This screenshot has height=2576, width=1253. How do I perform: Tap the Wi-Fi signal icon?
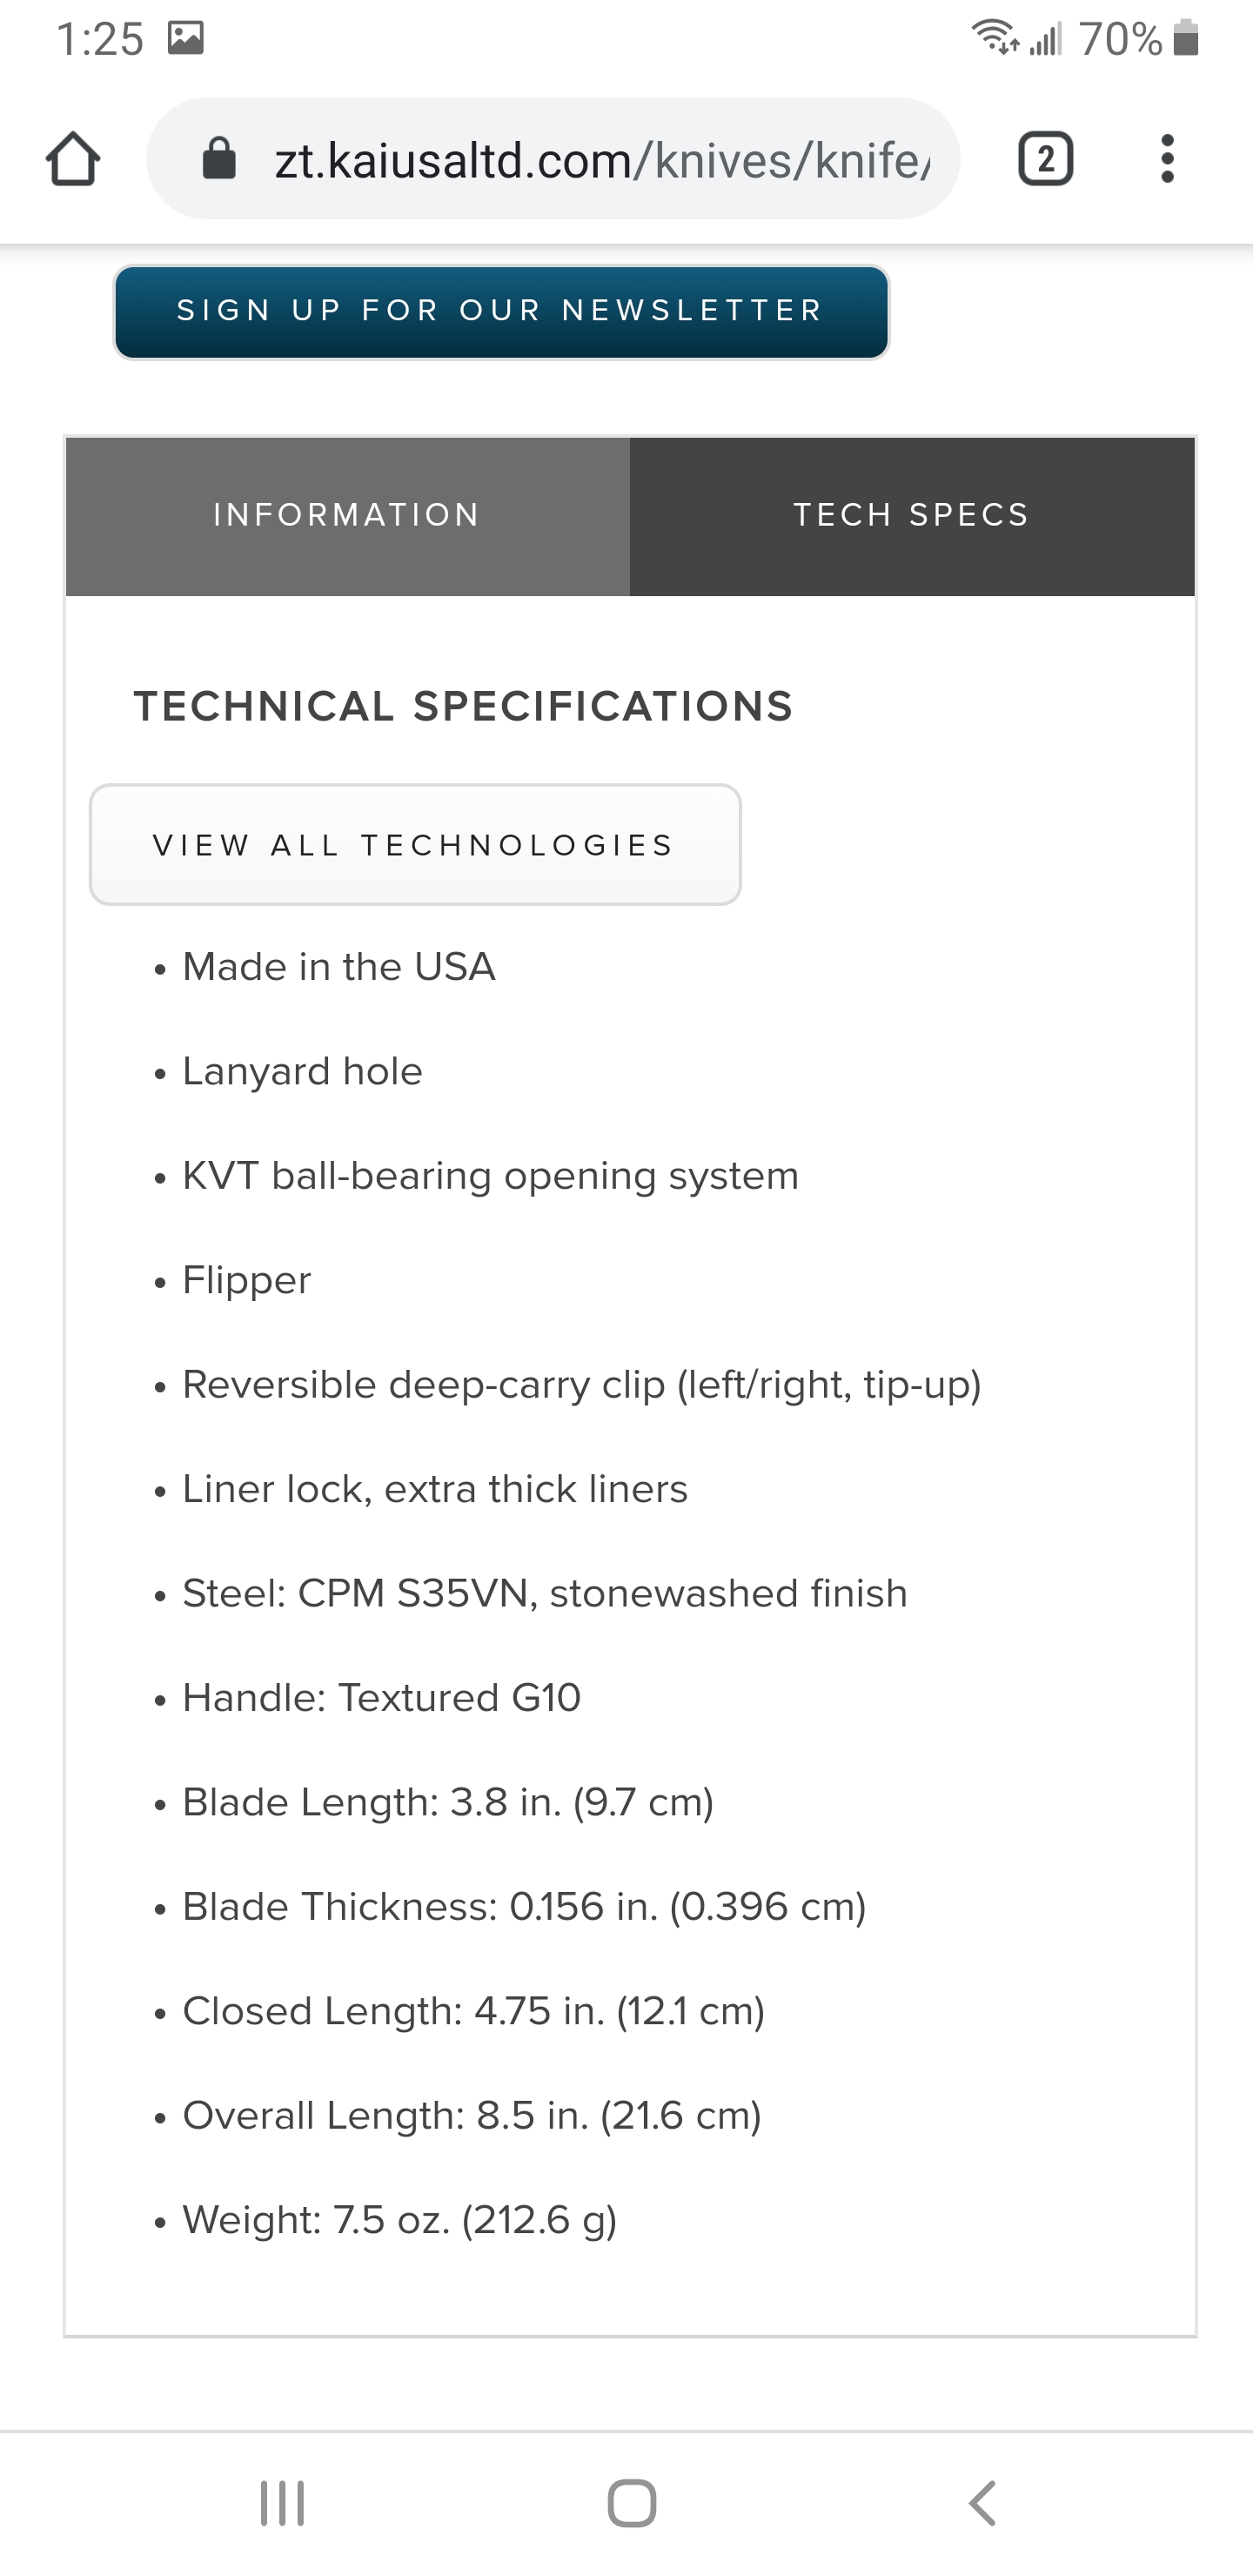pos(995,38)
